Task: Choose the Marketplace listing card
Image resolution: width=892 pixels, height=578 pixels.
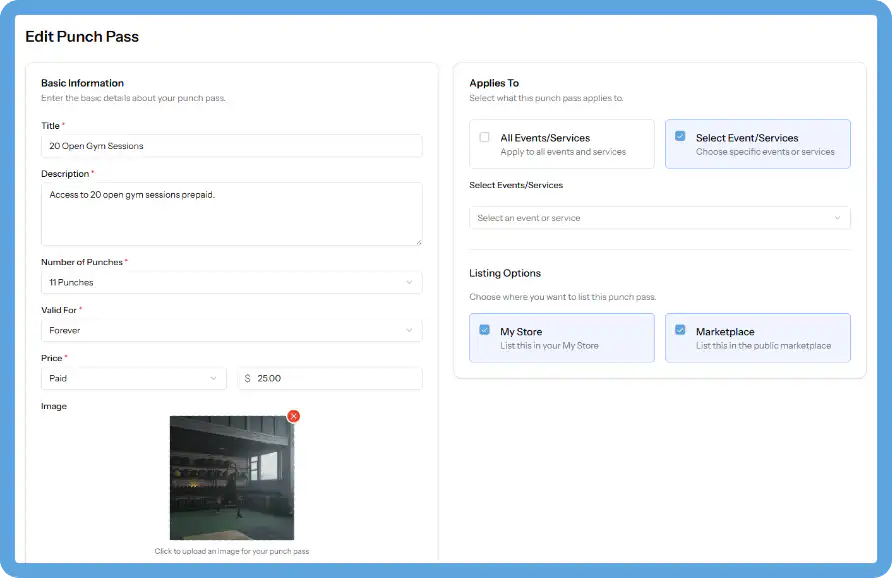Action: point(757,337)
